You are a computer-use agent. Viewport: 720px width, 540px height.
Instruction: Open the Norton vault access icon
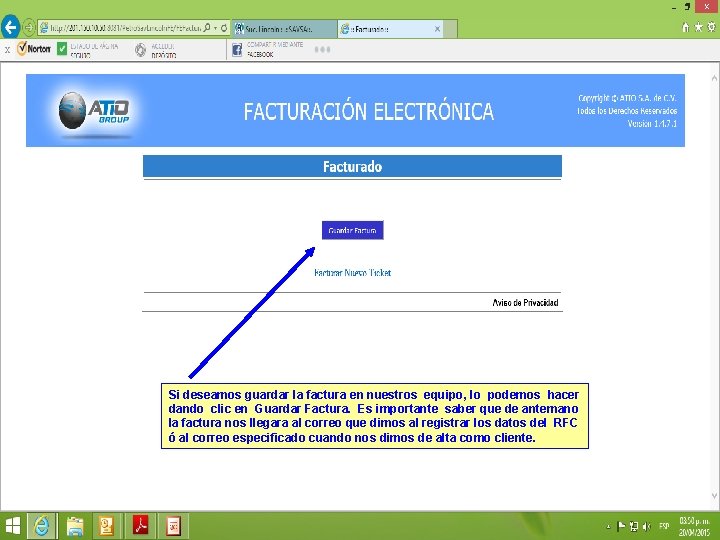[141, 50]
